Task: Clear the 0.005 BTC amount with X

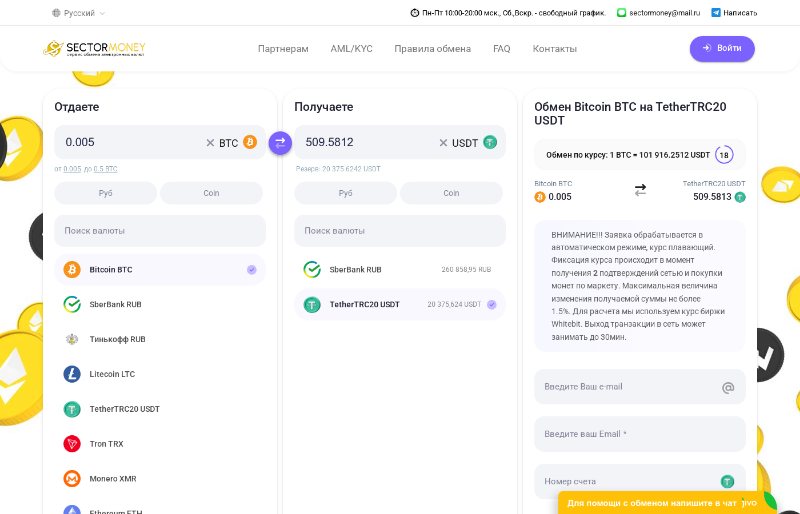Action: (x=210, y=143)
